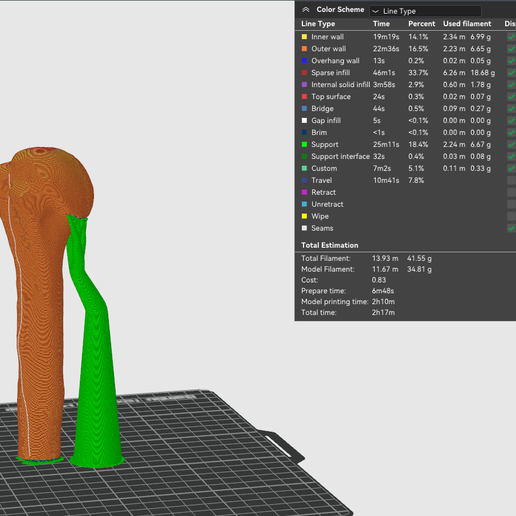516x516 pixels.
Task: Toggle Seams display checkbox
Action: click(511, 228)
